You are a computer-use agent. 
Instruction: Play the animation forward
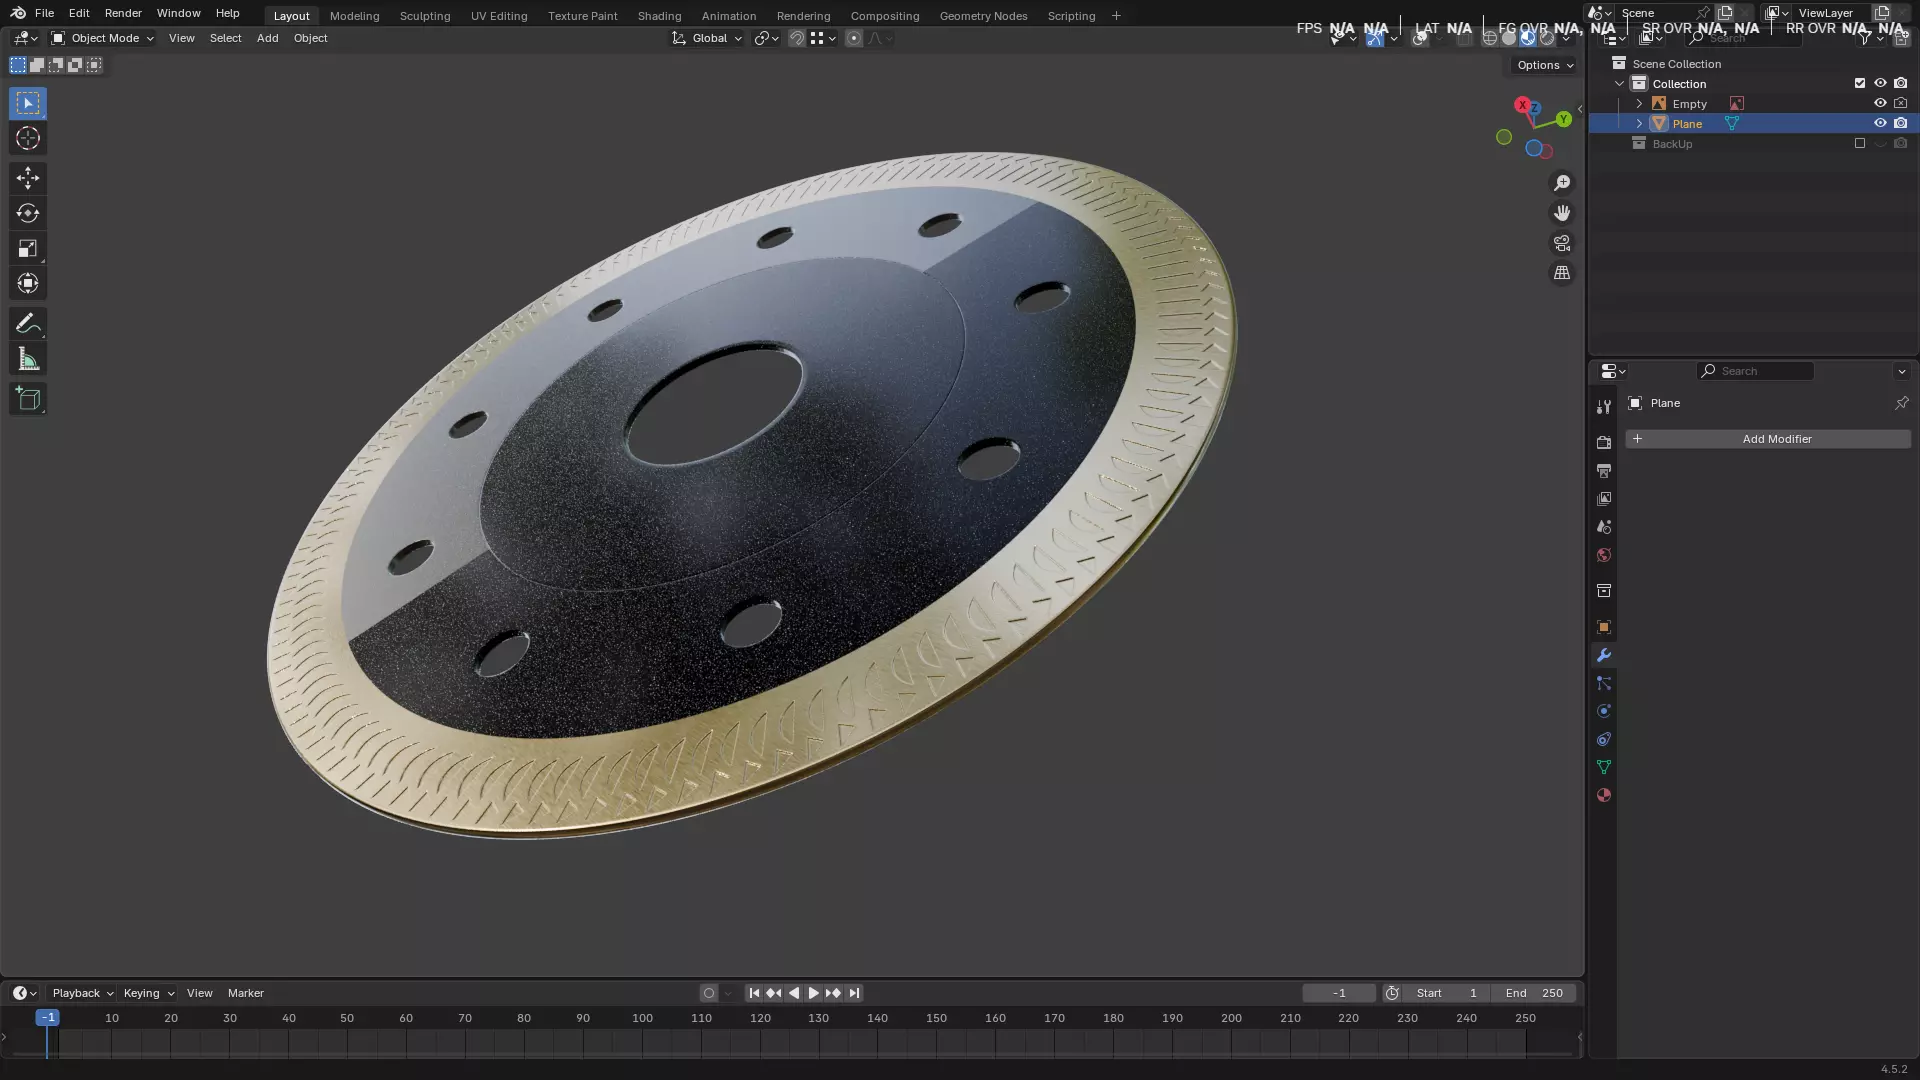click(813, 993)
